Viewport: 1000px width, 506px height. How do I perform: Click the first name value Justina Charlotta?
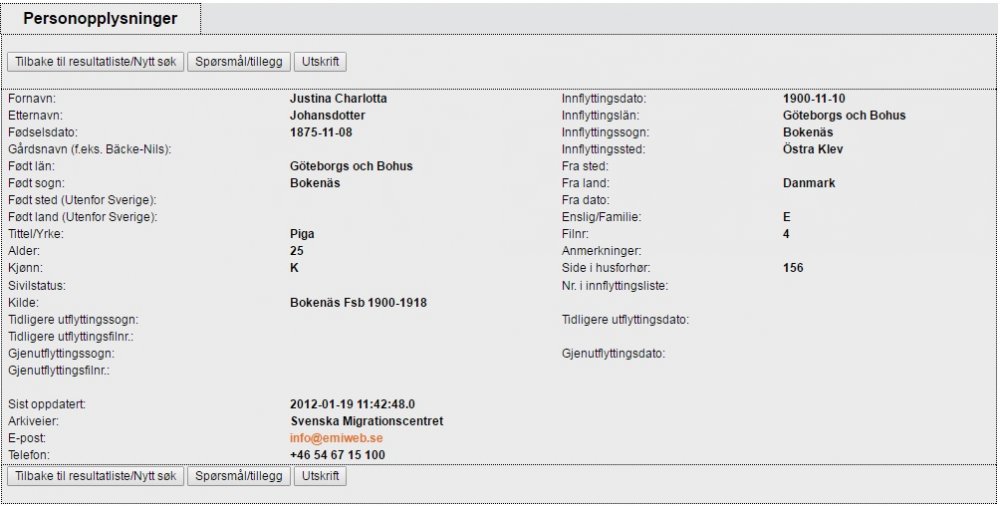[338, 99]
